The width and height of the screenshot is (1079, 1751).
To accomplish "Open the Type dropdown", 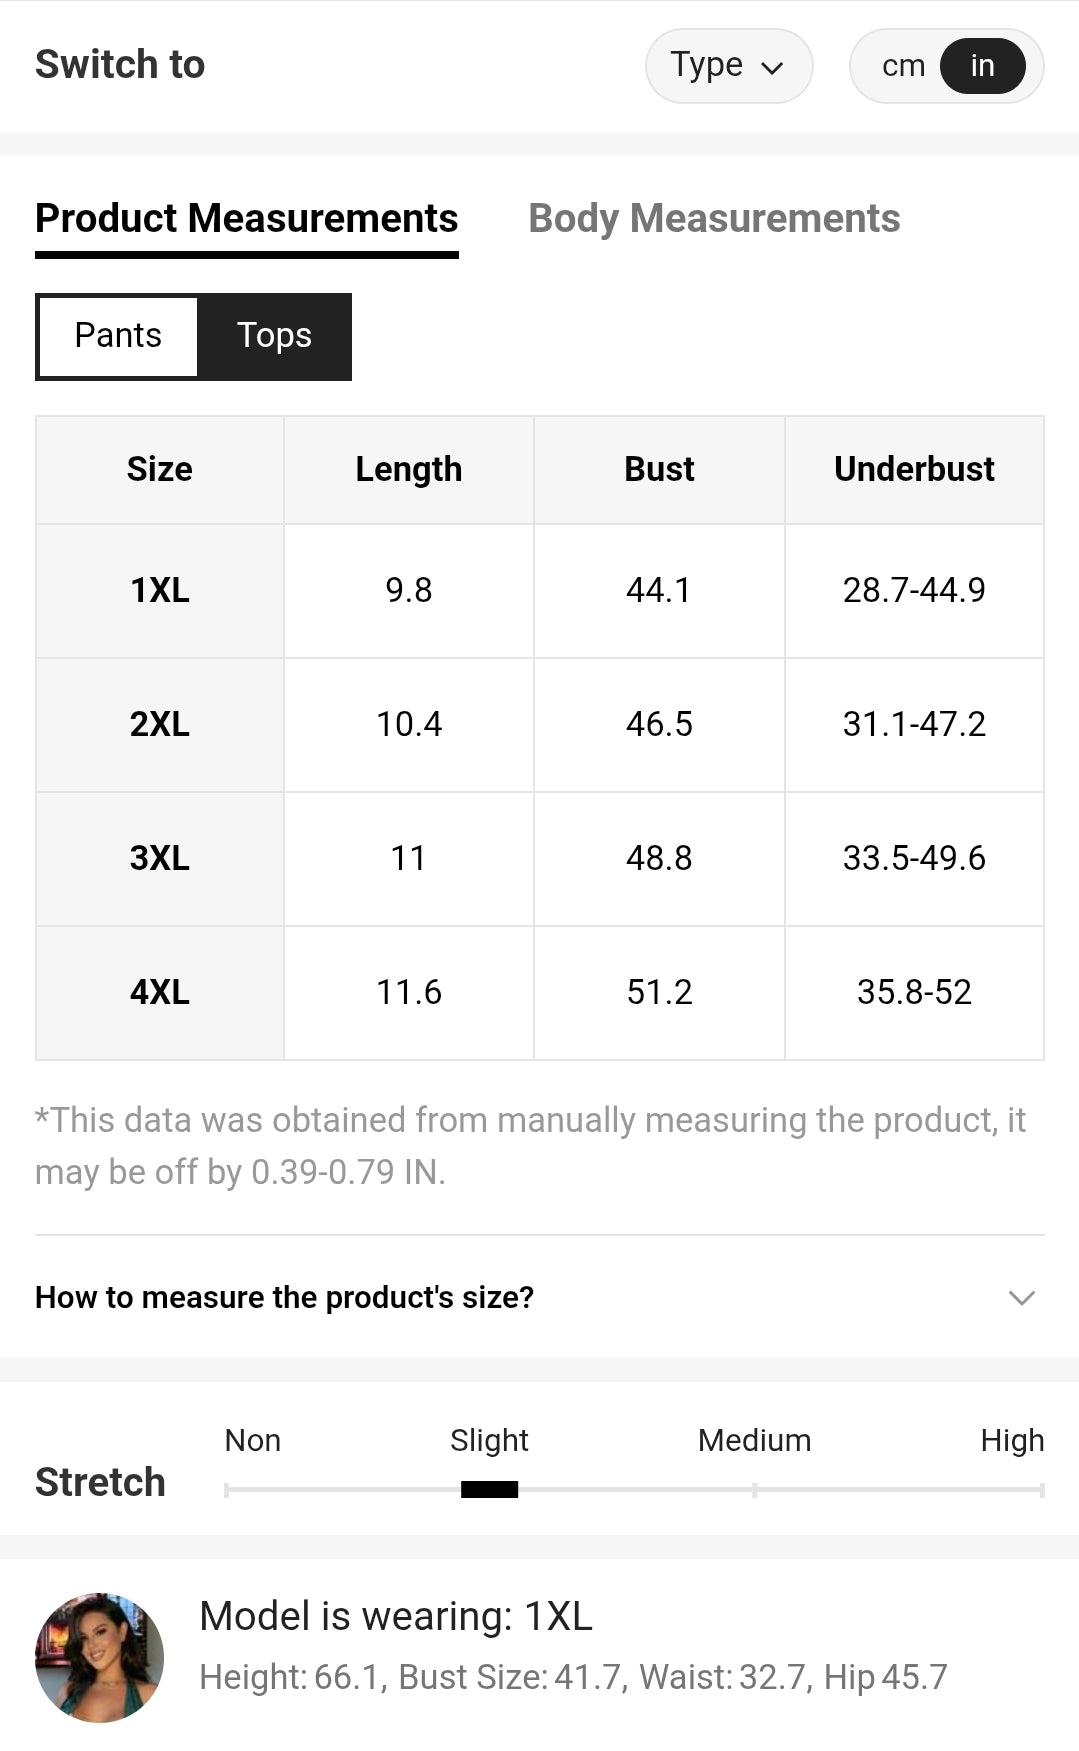I will [x=728, y=66].
